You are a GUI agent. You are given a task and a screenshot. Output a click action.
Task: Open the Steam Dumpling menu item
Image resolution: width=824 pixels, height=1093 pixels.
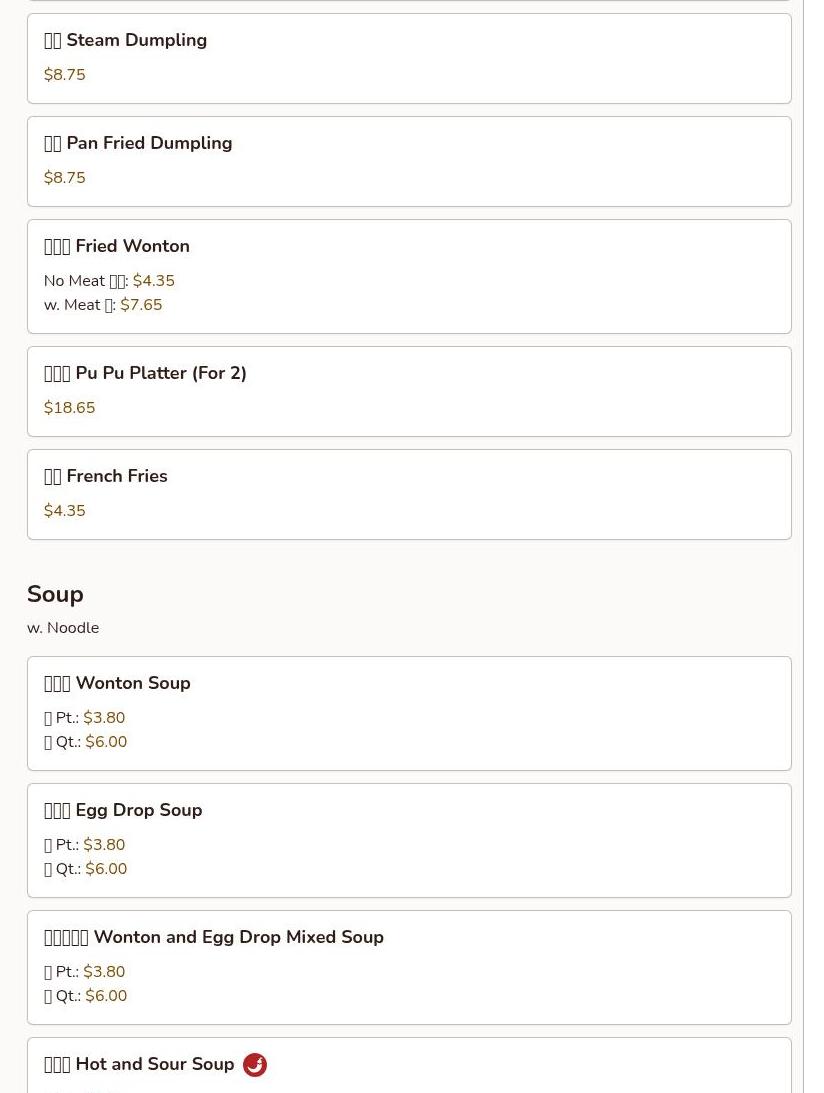409,59
